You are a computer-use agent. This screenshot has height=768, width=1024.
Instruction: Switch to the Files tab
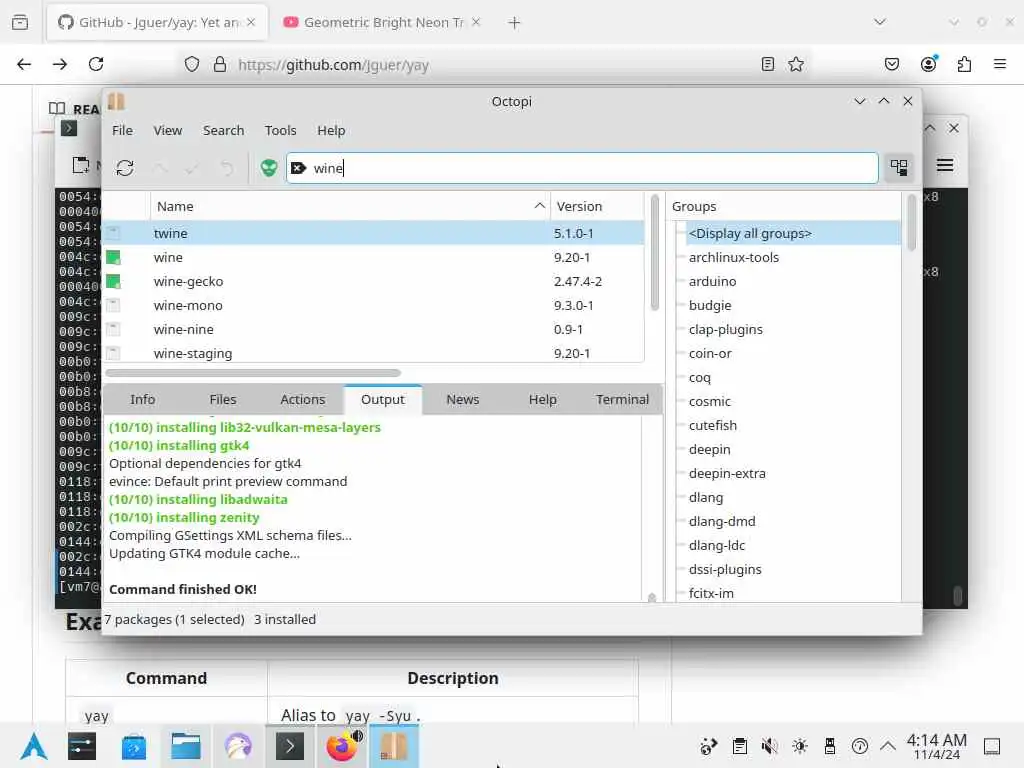tap(223, 400)
